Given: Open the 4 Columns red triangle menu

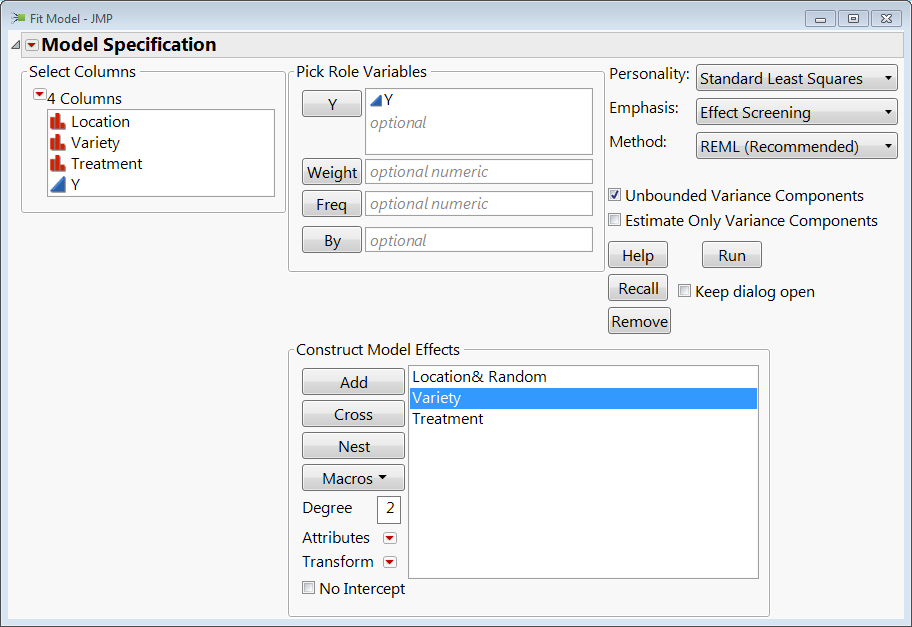Looking at the screenshot, I should click(39, 94).
